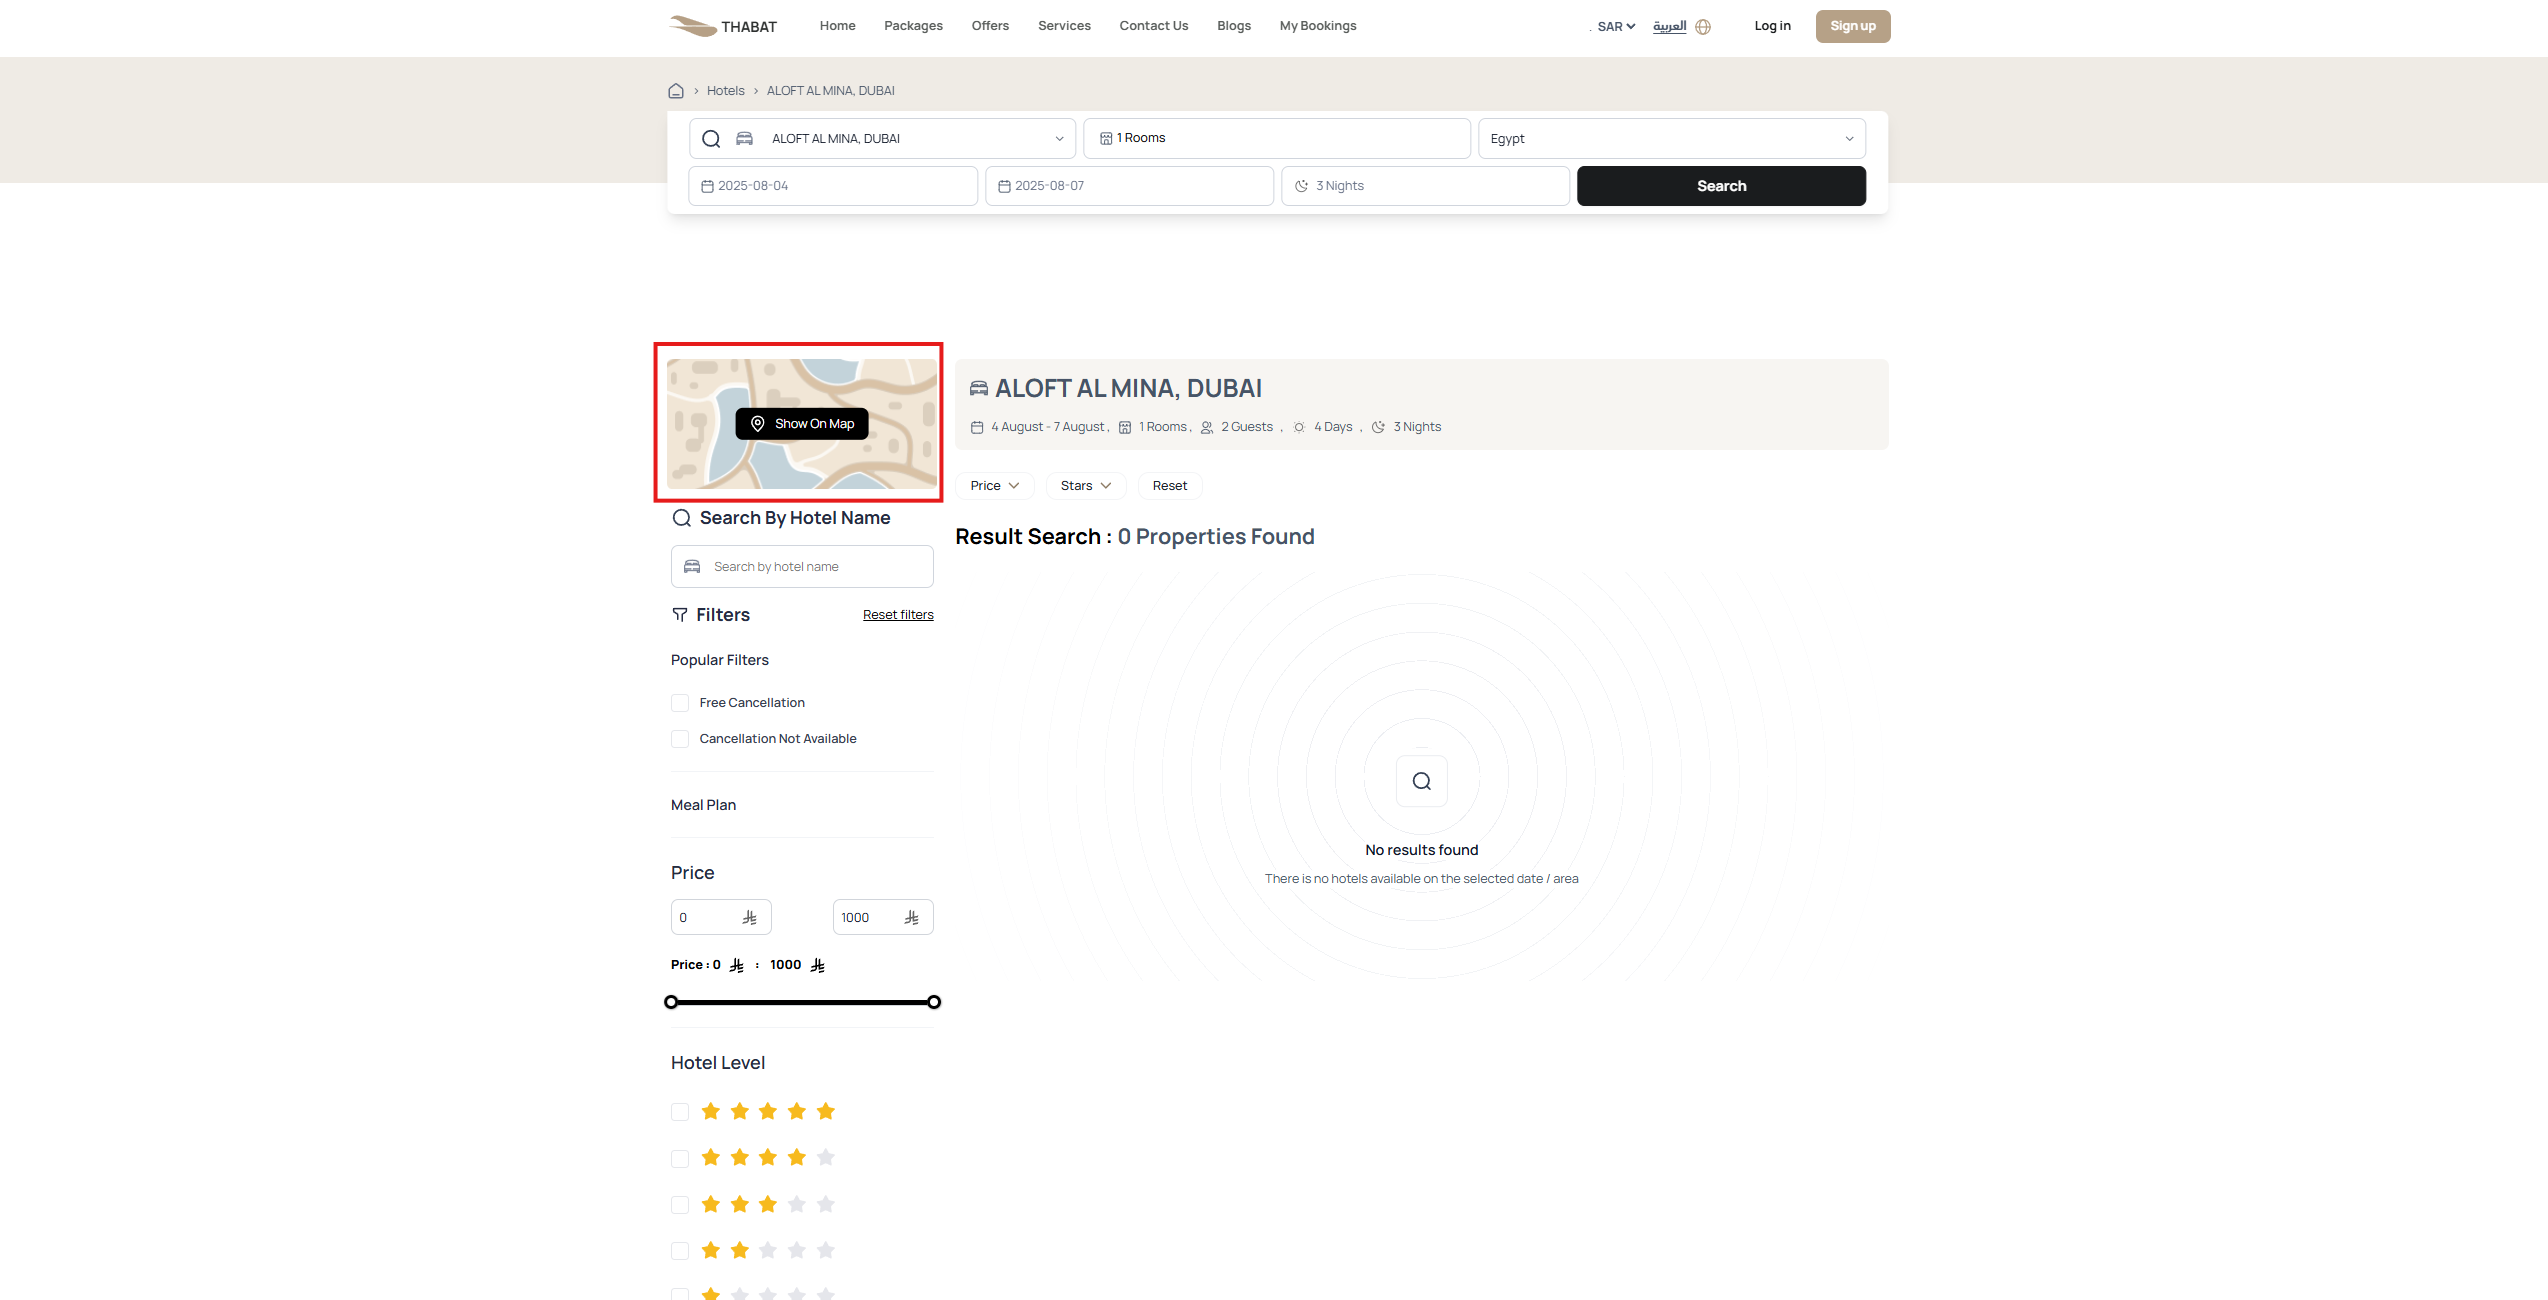Click the globe language icon
The height and width of the screenshot is (1300, 2548).
coord(1703,27)
